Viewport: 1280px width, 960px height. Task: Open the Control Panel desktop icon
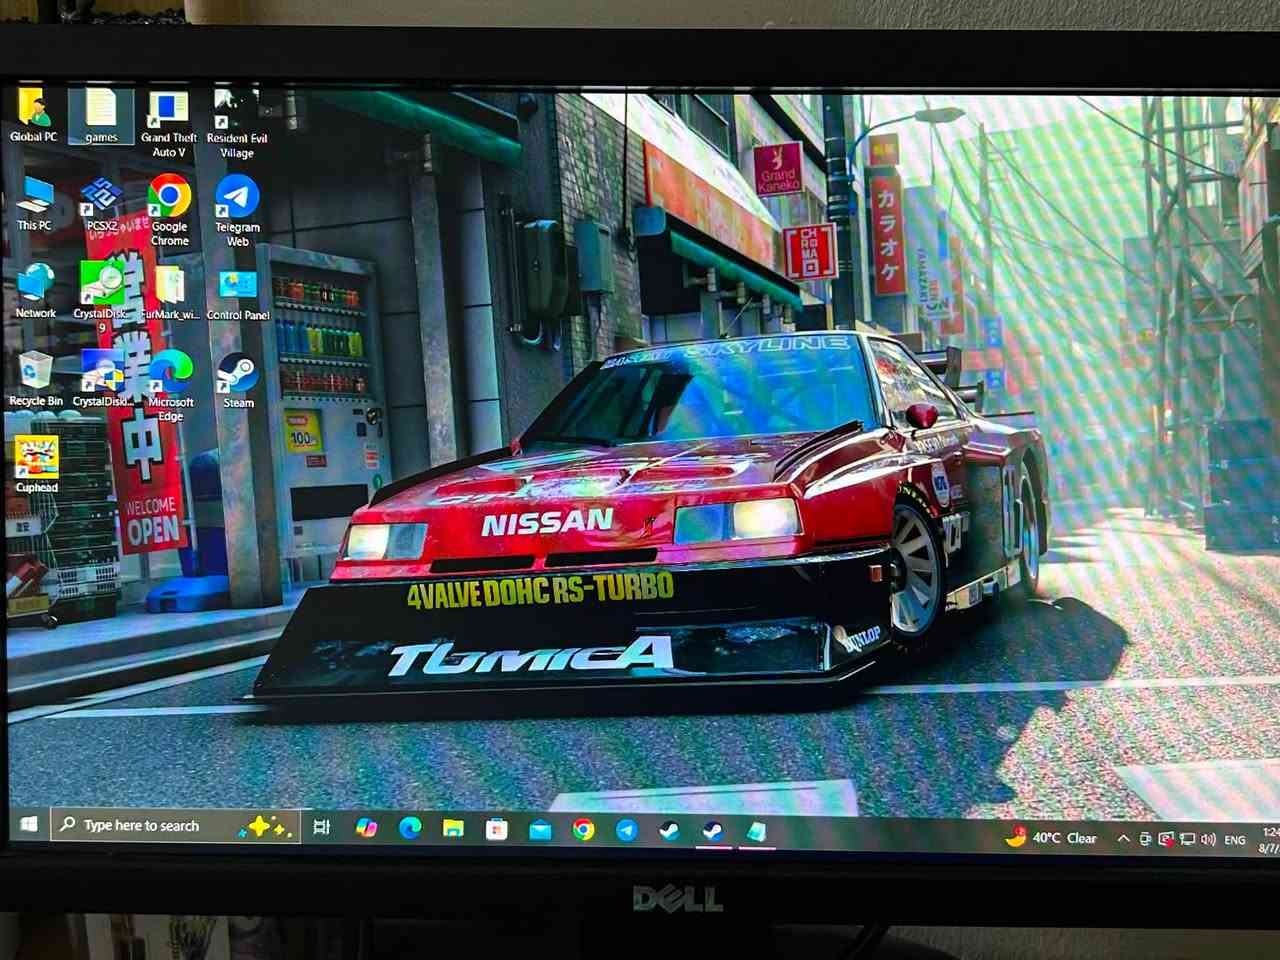238,294
